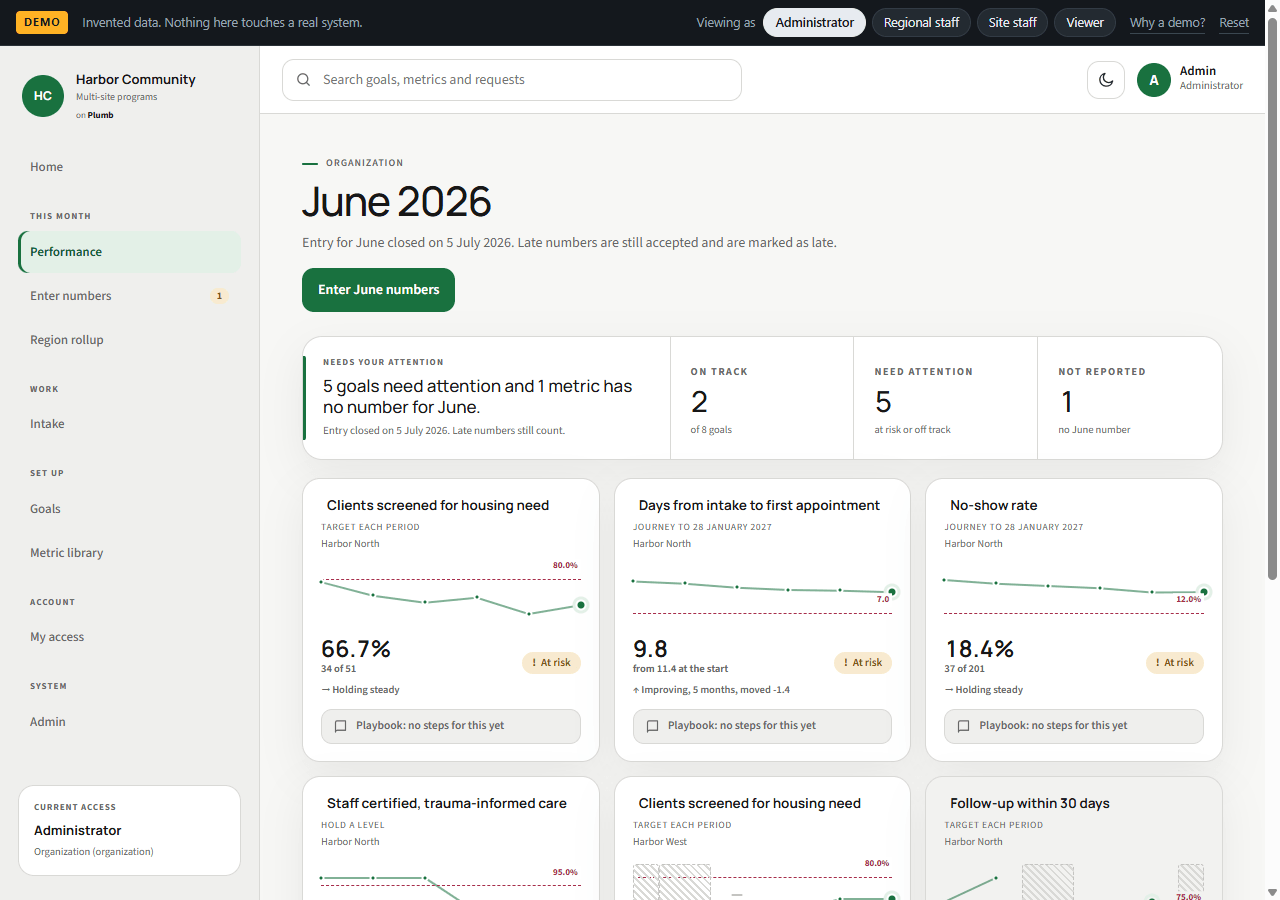Open Region rollup page

[x=129, y=340]
